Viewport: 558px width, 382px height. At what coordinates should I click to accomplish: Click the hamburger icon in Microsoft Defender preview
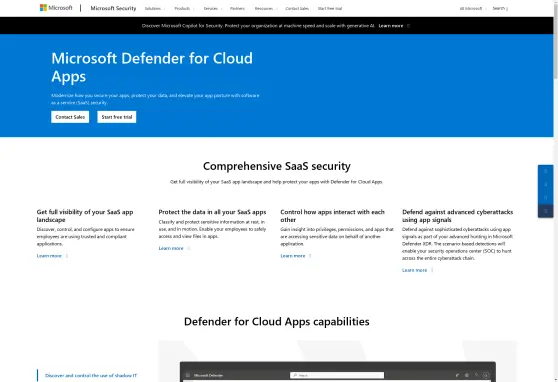(188, 375)
